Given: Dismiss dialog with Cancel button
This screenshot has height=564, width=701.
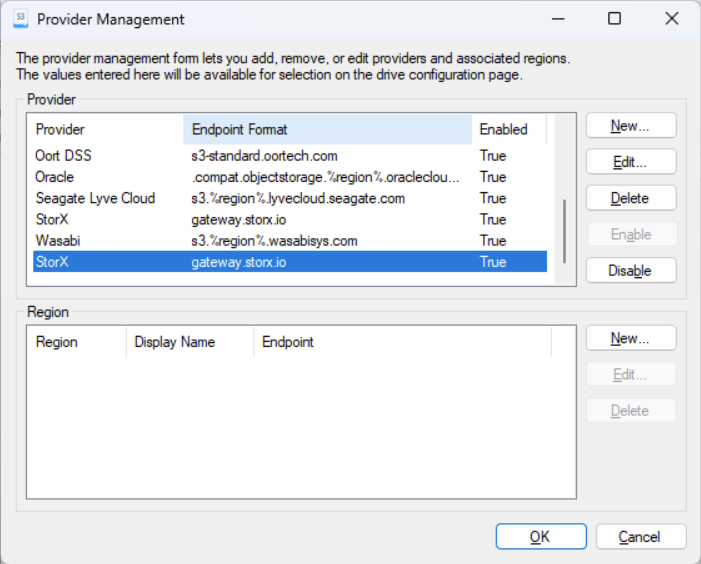Looking at the screenshot, I should 641,536.
